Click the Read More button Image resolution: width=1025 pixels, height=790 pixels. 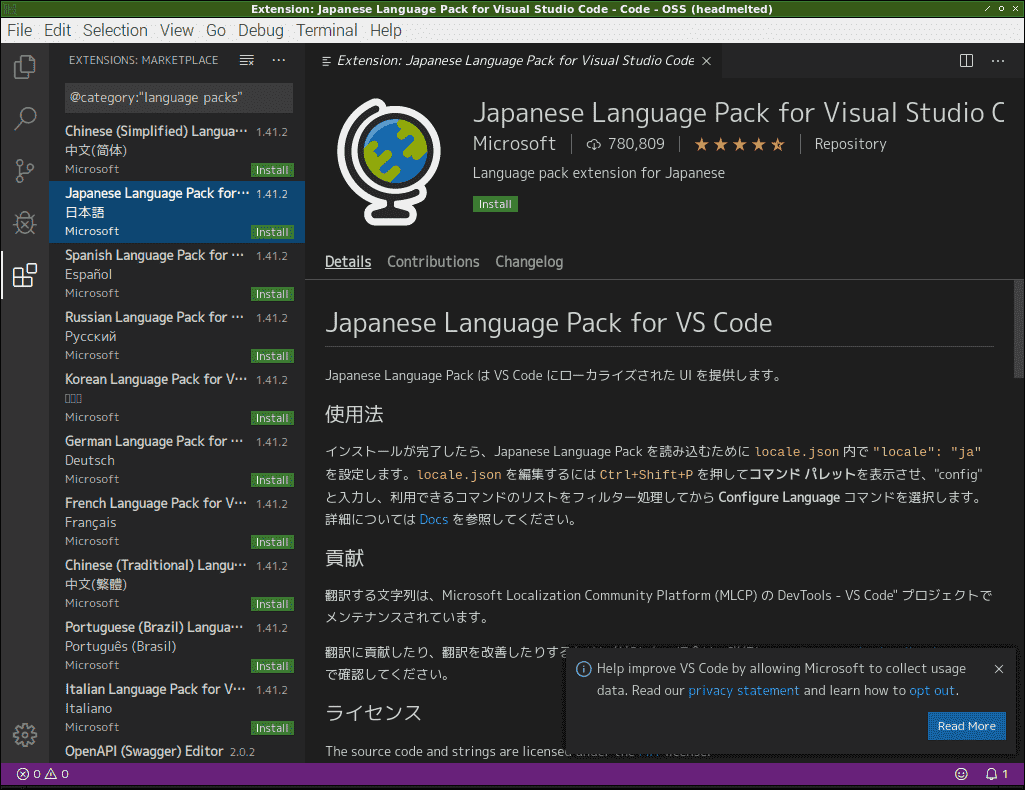966,727
